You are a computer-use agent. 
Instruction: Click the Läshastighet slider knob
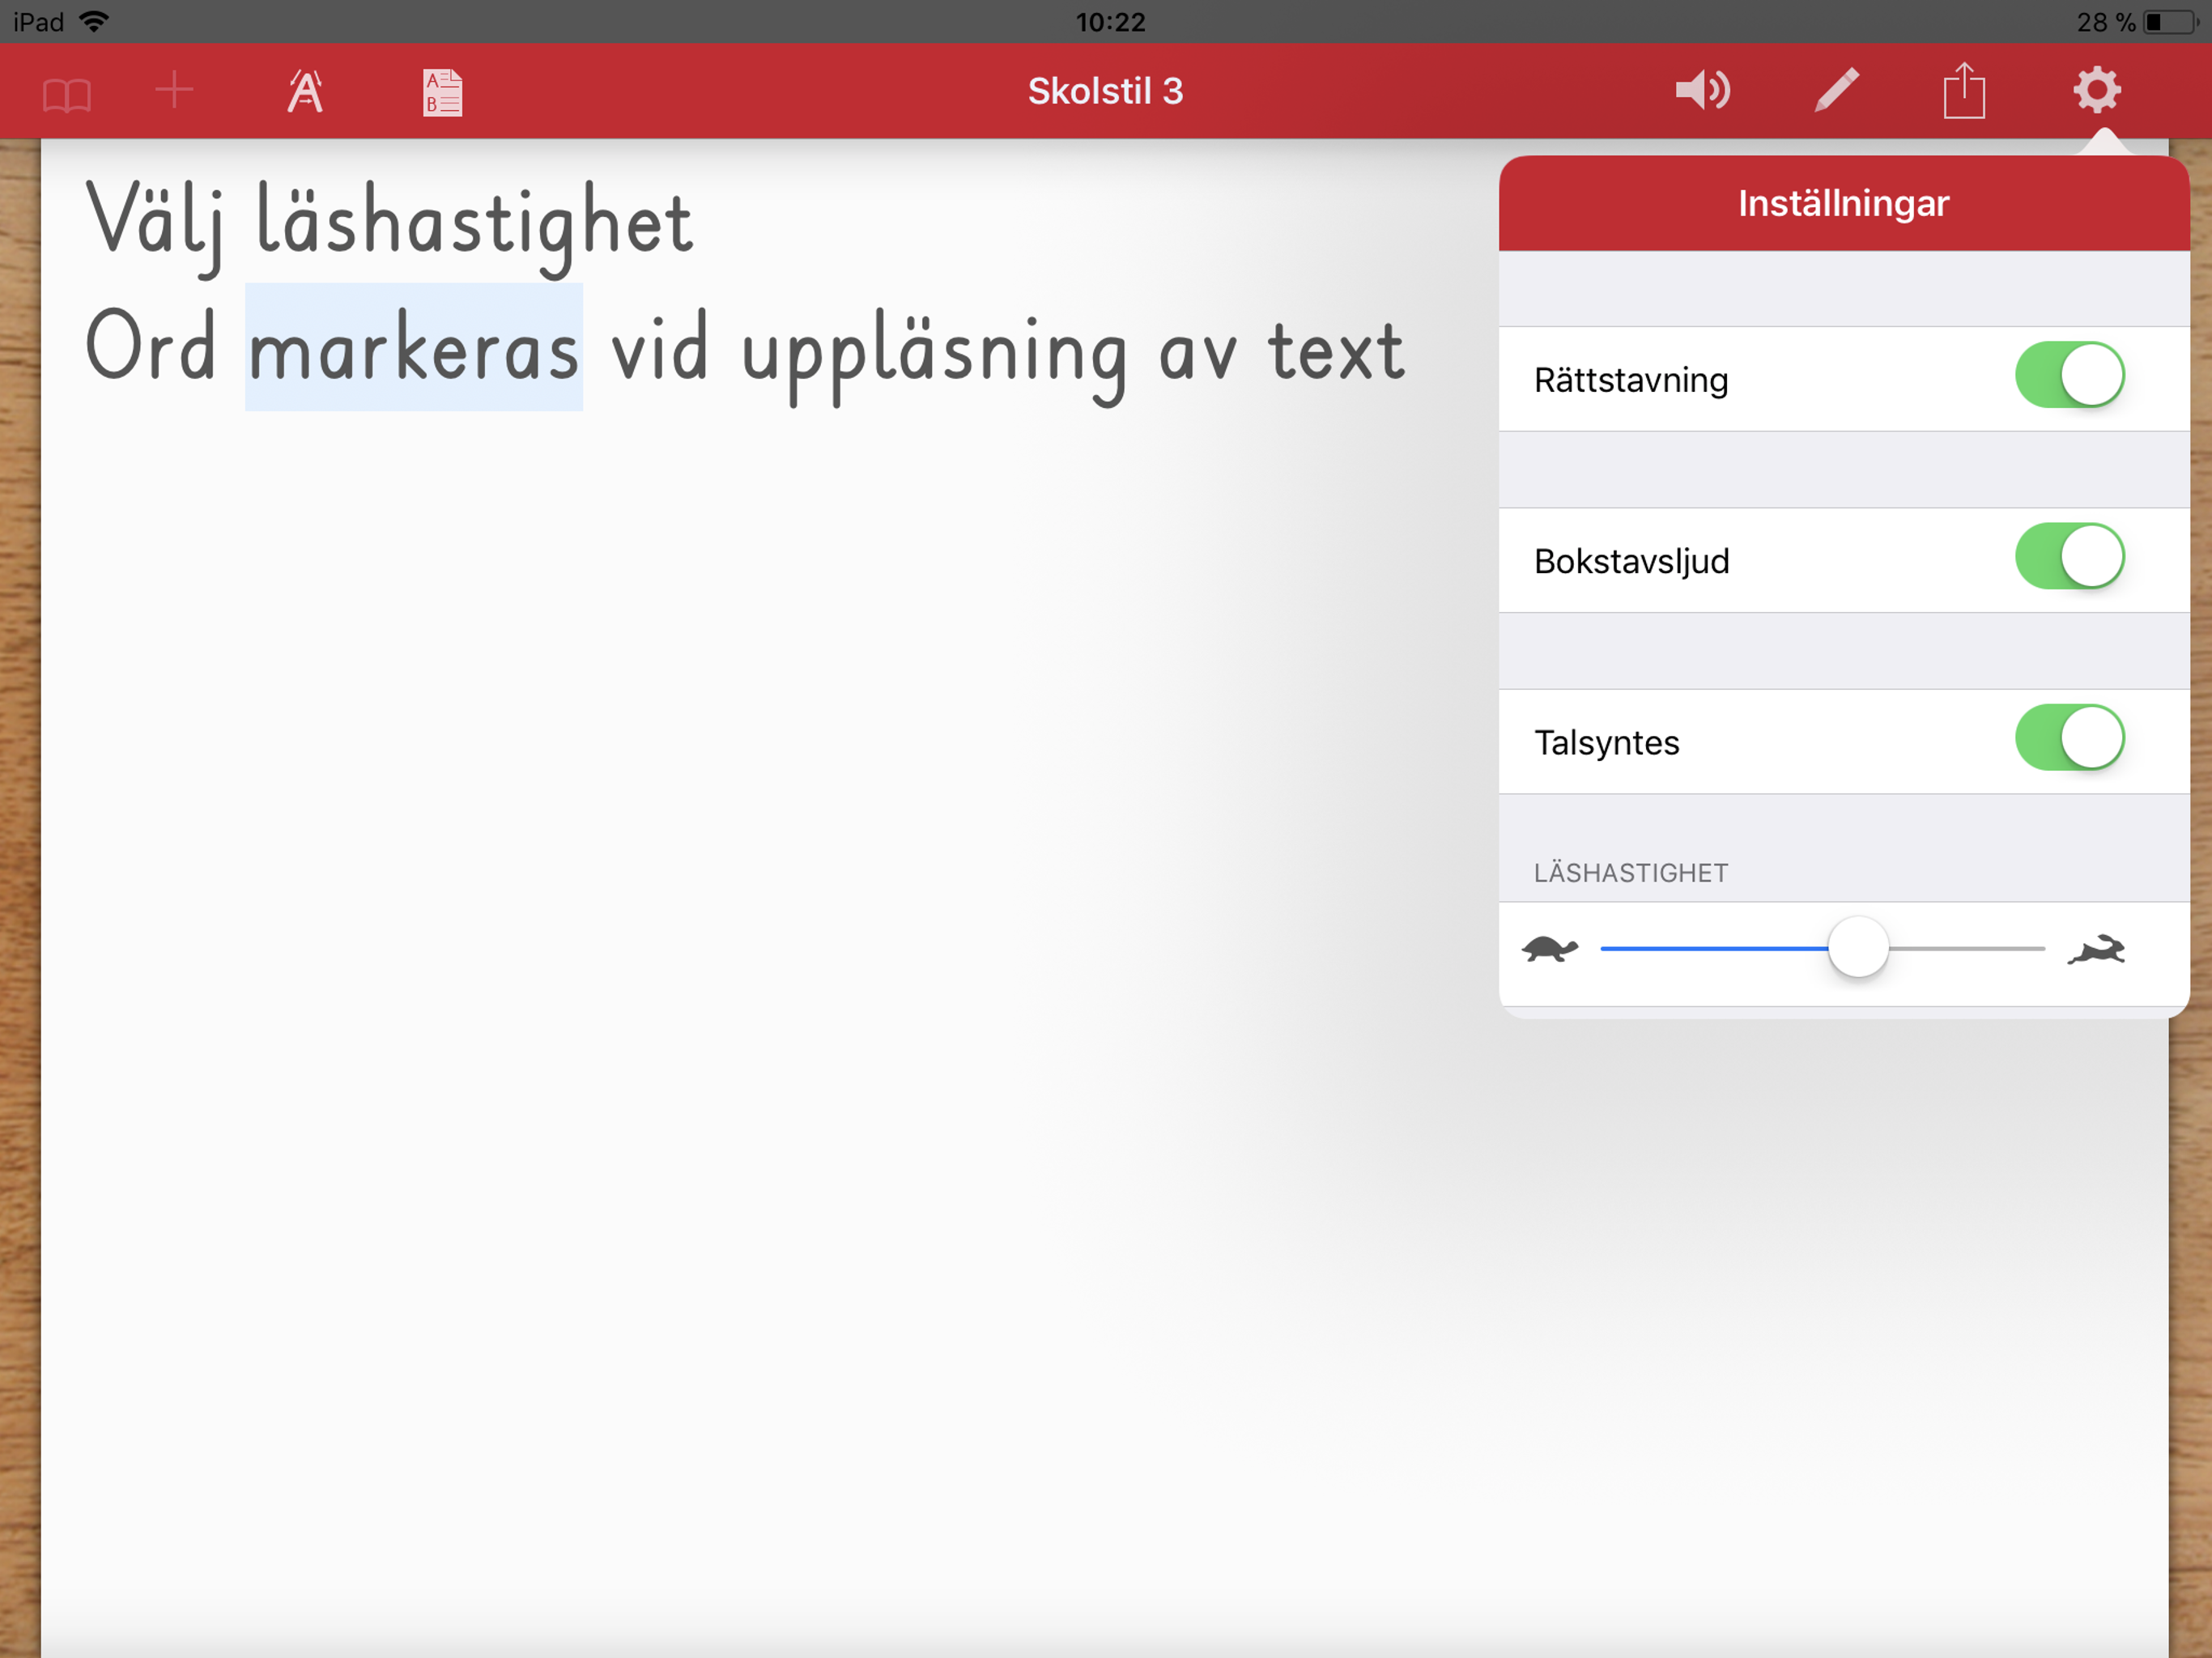tap(1858, 947)
